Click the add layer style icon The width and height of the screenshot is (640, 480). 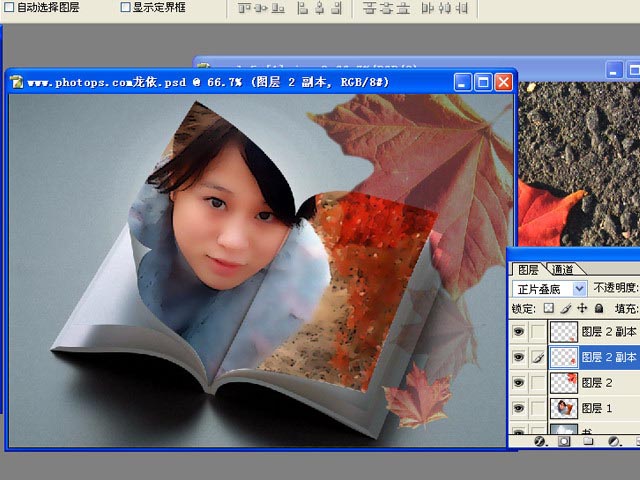click(x=540, y=440)
